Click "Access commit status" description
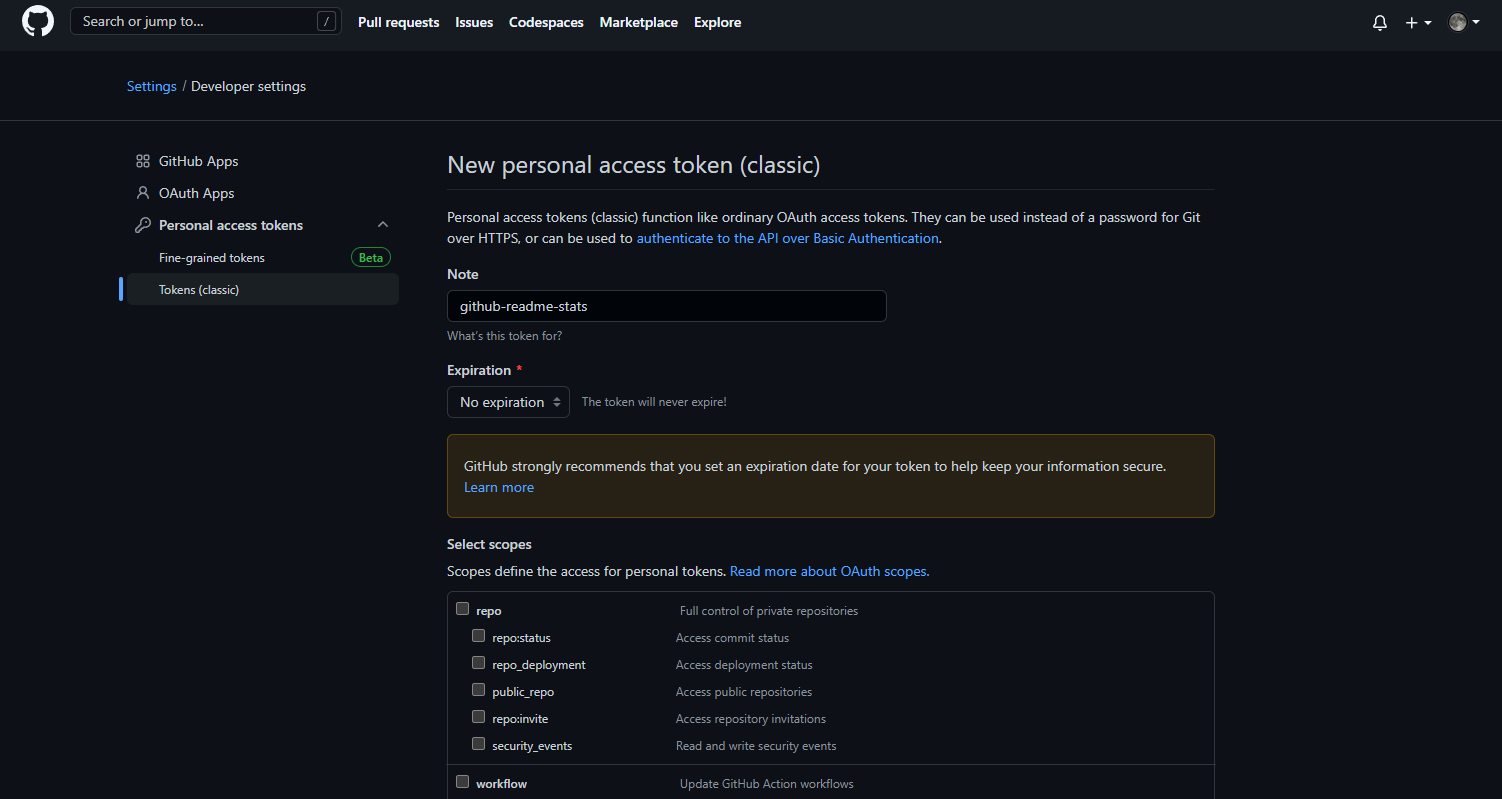This screenshot has height=799, width=1502. [733, 637]
